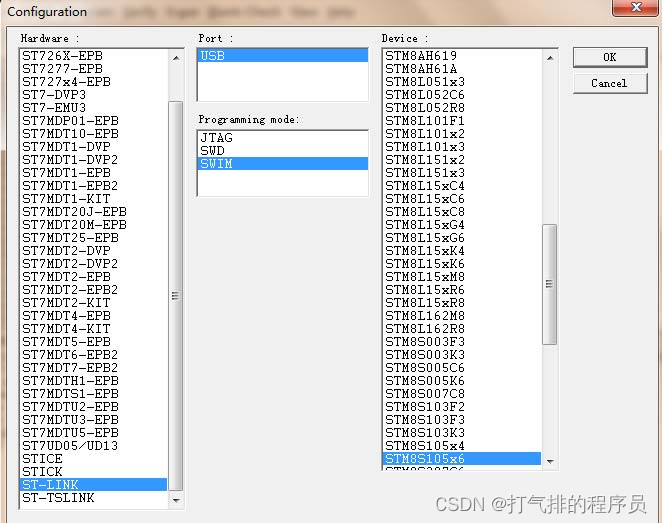This screenshot has height=523, width=662.
Task: Close the Configuration dialog
Action: pos(635,7)
